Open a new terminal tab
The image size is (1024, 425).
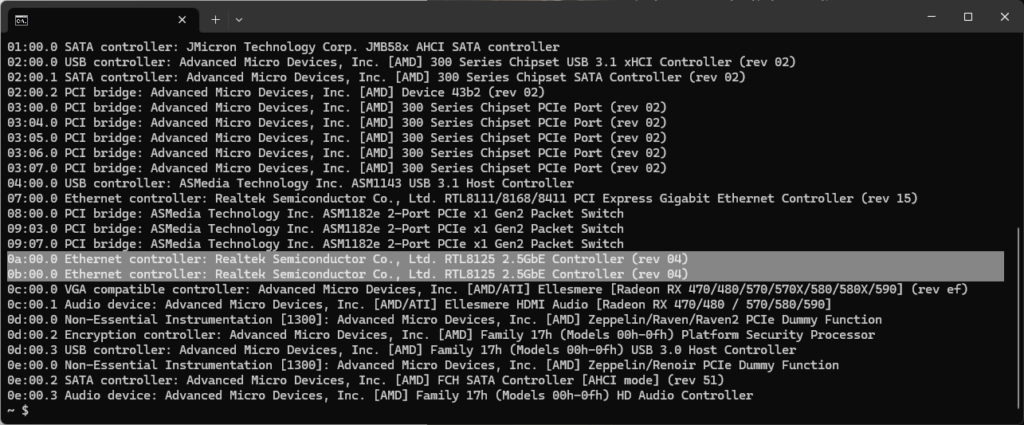tap(215, 20)
